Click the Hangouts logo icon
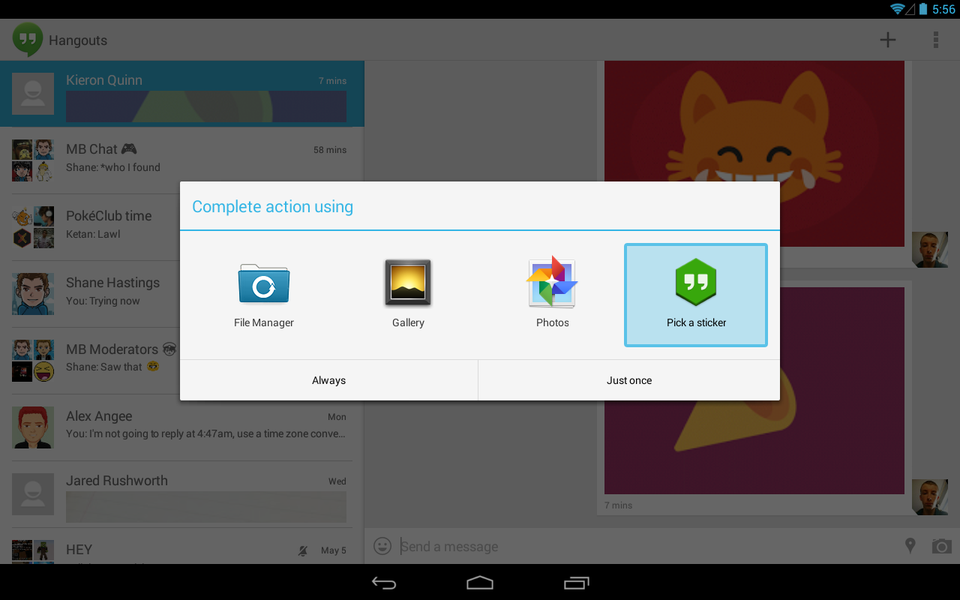Screen dimensions: 960x600 click(x=27, y=40)
